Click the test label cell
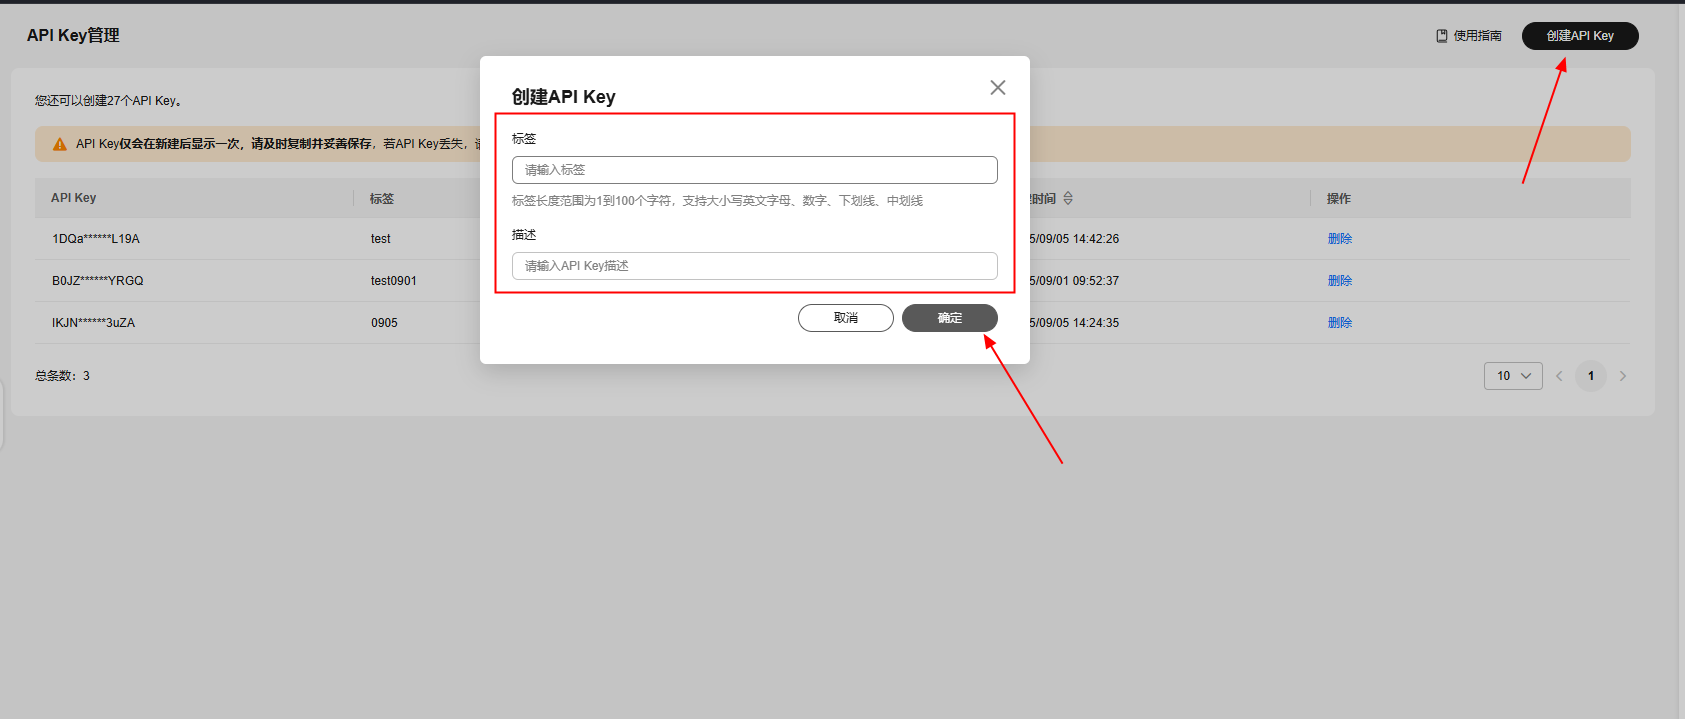Viewport: 1685px width, 719px height. (381, 239)
